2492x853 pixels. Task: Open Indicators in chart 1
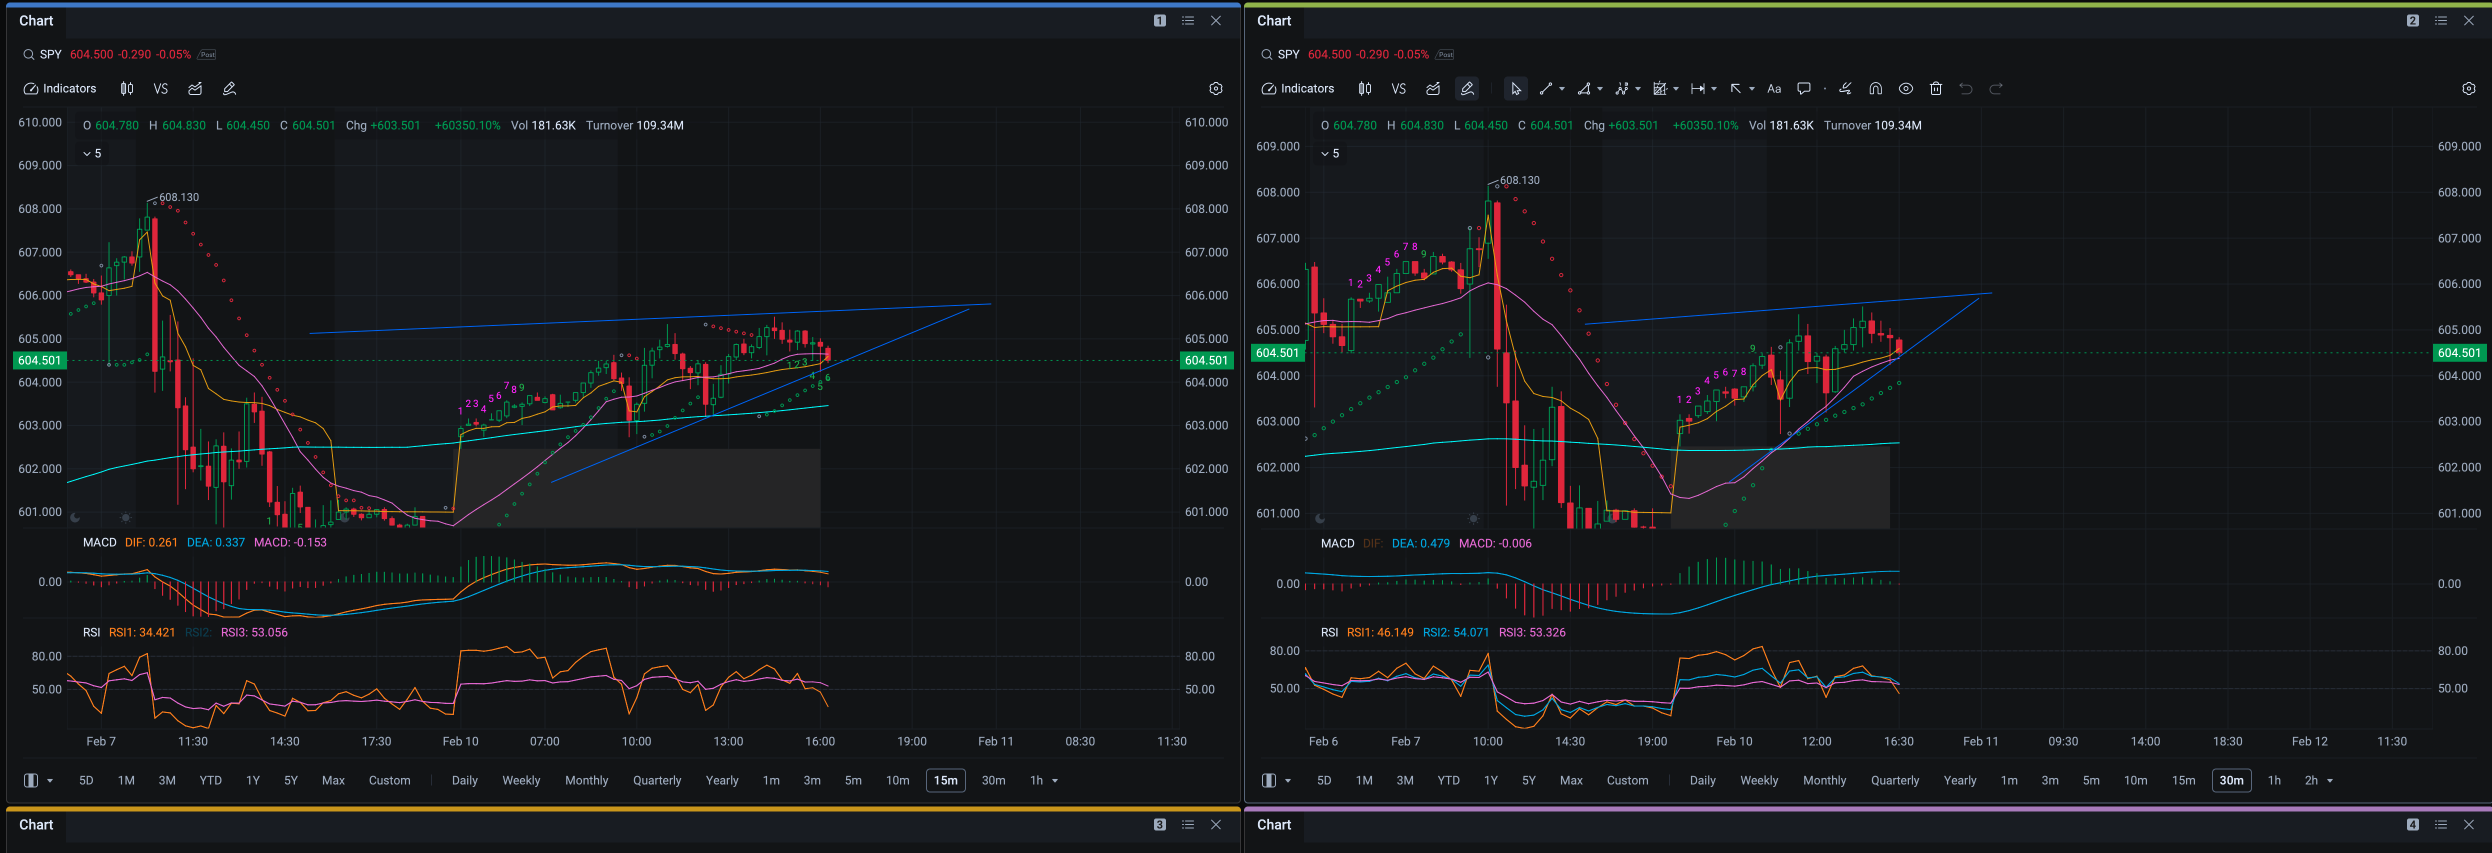(x=60, y=89)
